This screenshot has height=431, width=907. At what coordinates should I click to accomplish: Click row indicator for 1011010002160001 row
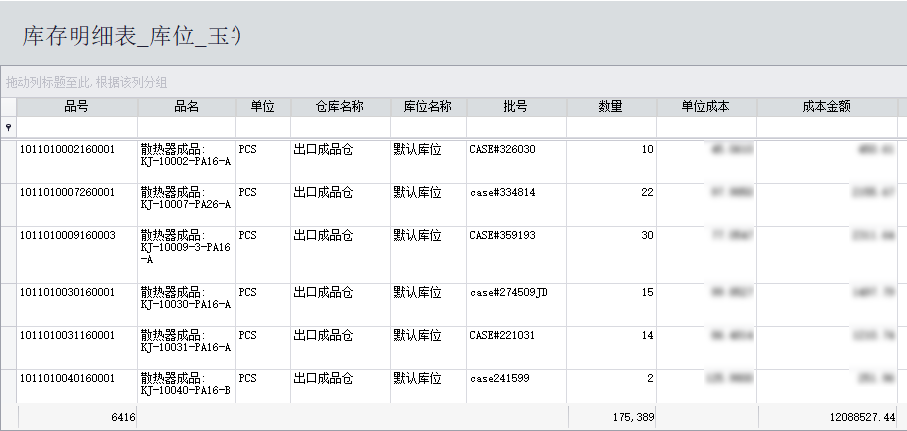[8, 162]
